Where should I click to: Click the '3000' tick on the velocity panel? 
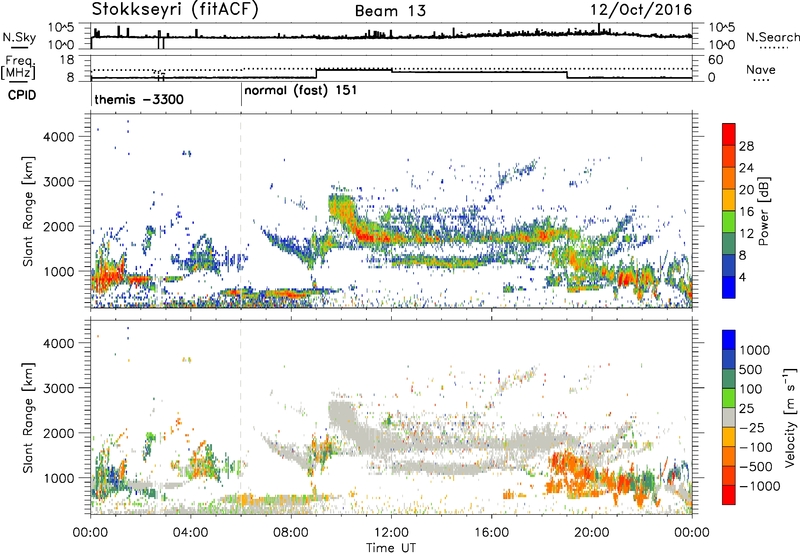pyautogui.click(x=59, y=388)
